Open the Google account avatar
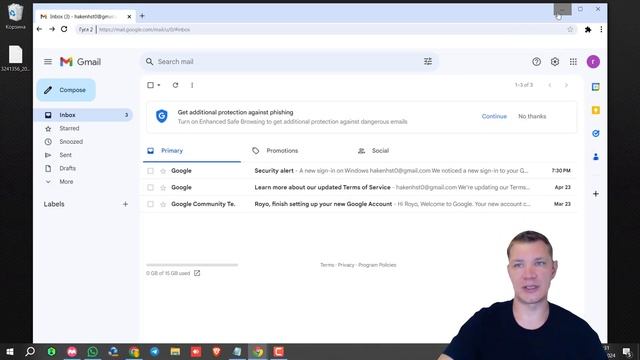Screen dimensions: 640x360 coord(593,62)
